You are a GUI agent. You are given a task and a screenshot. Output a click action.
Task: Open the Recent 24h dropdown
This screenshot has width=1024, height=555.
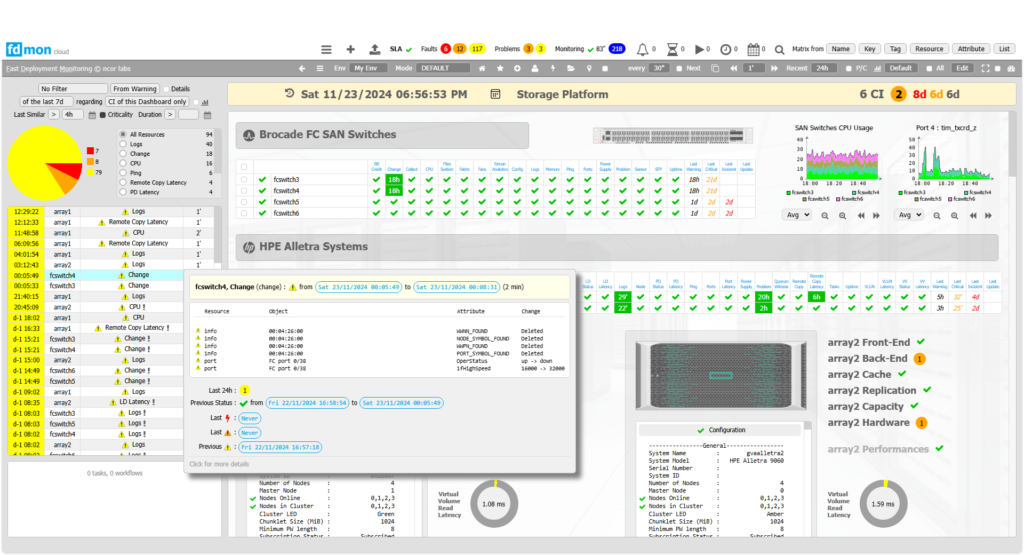(825, 68)
